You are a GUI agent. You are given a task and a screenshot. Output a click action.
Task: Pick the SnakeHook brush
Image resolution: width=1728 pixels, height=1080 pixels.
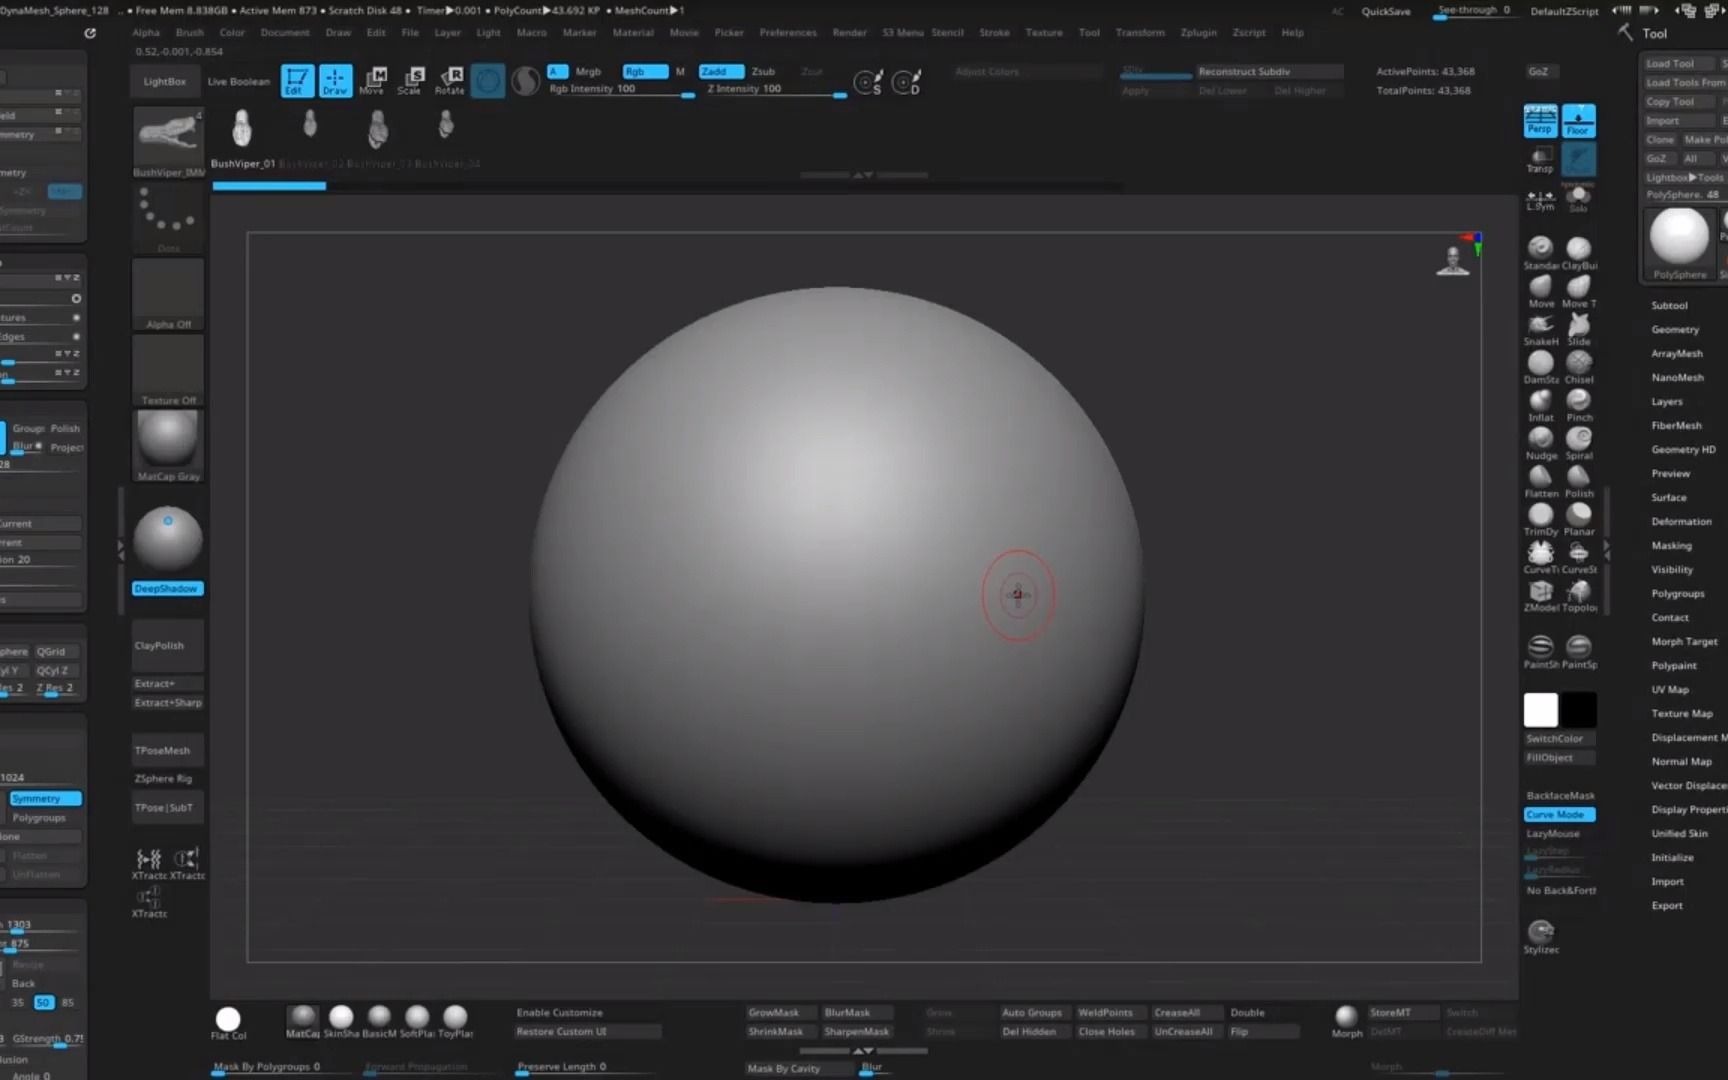tap(1541, 329)
